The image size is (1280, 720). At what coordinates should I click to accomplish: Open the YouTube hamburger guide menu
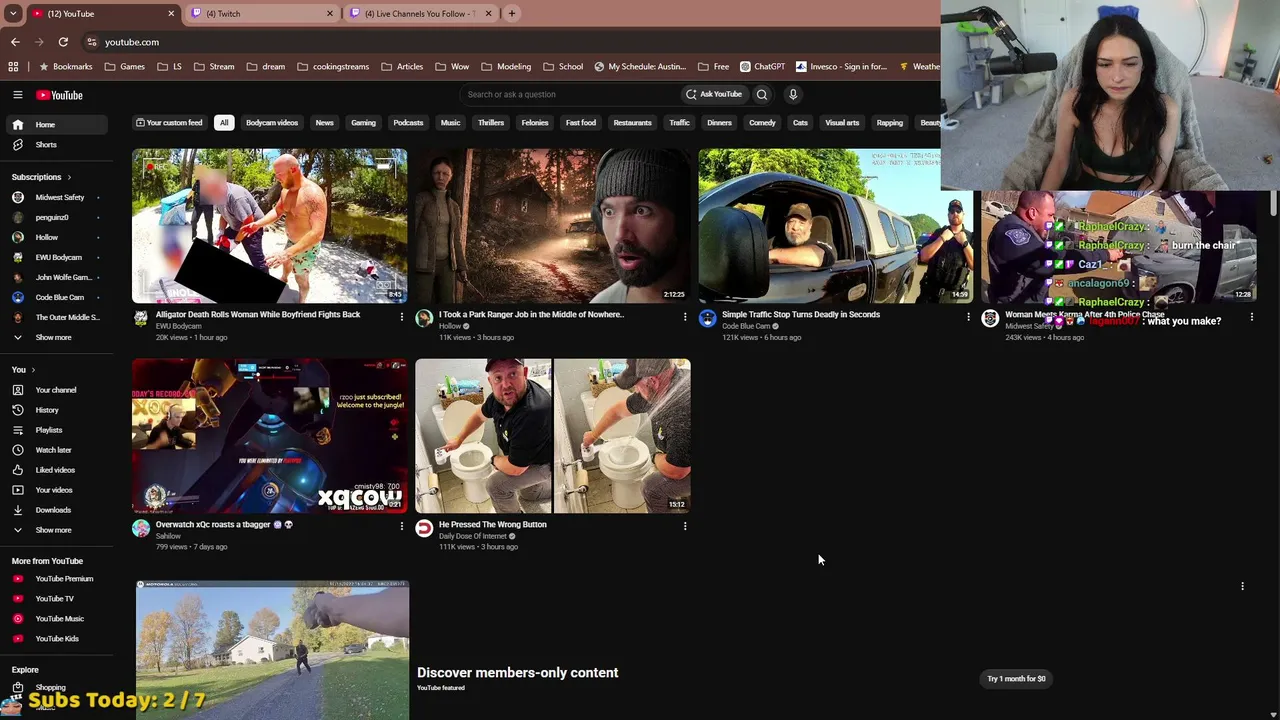(18, 95)
